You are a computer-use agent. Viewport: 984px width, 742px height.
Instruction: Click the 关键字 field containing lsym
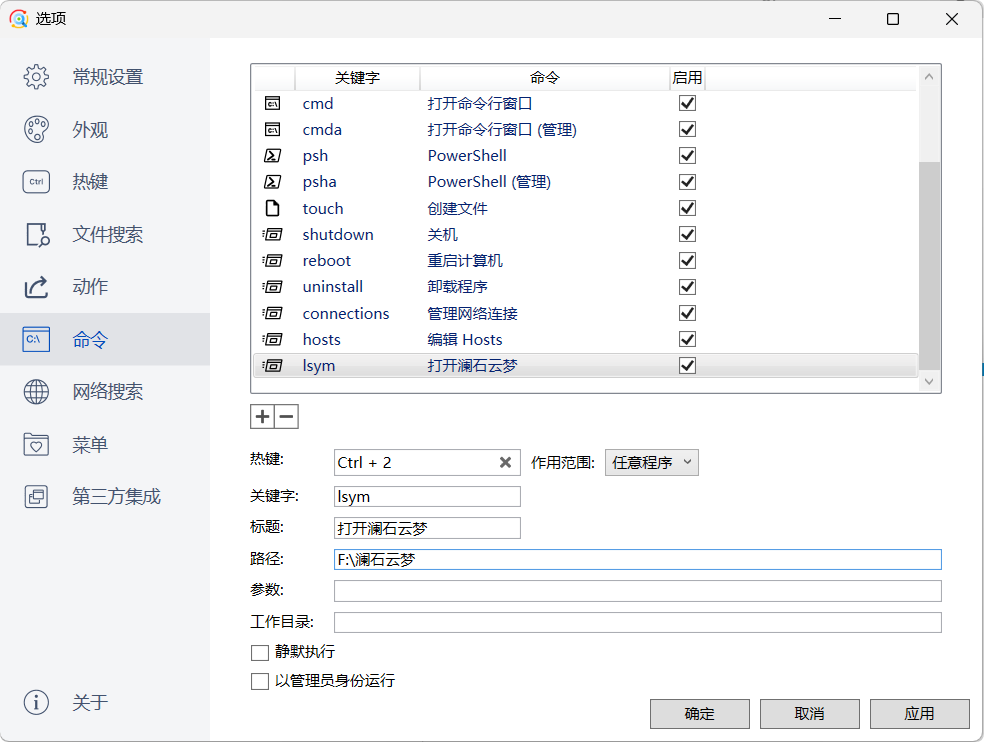pyautogui.click(x=427, y=497)
